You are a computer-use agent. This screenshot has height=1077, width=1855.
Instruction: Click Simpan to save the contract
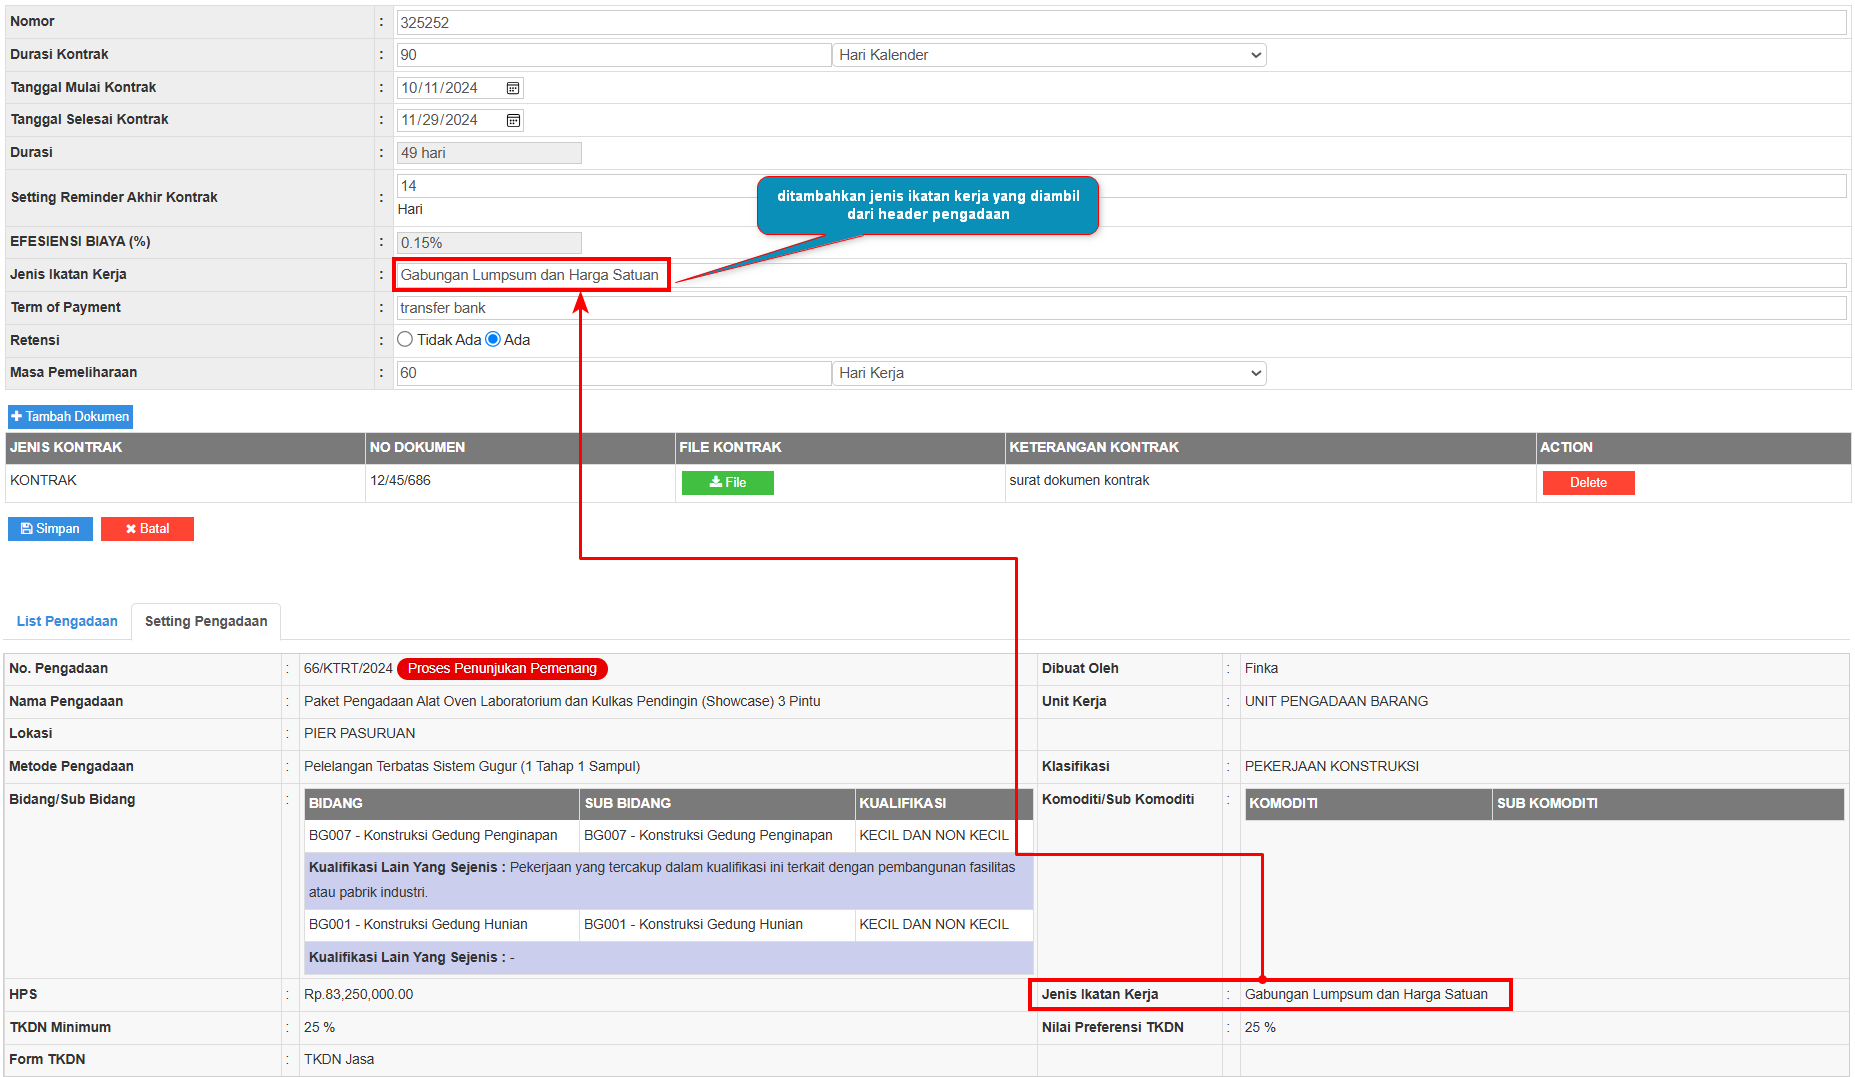[x=50, y=529]
